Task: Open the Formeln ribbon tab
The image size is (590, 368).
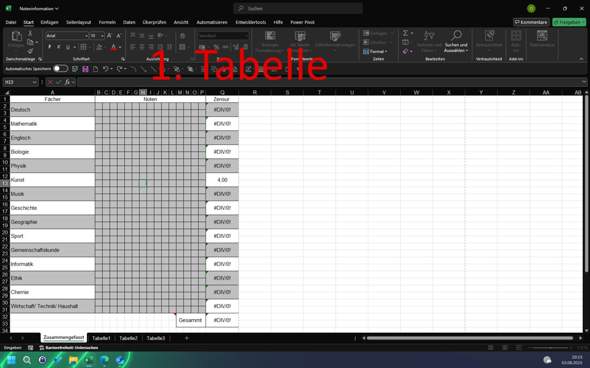Action: point(107,22)
